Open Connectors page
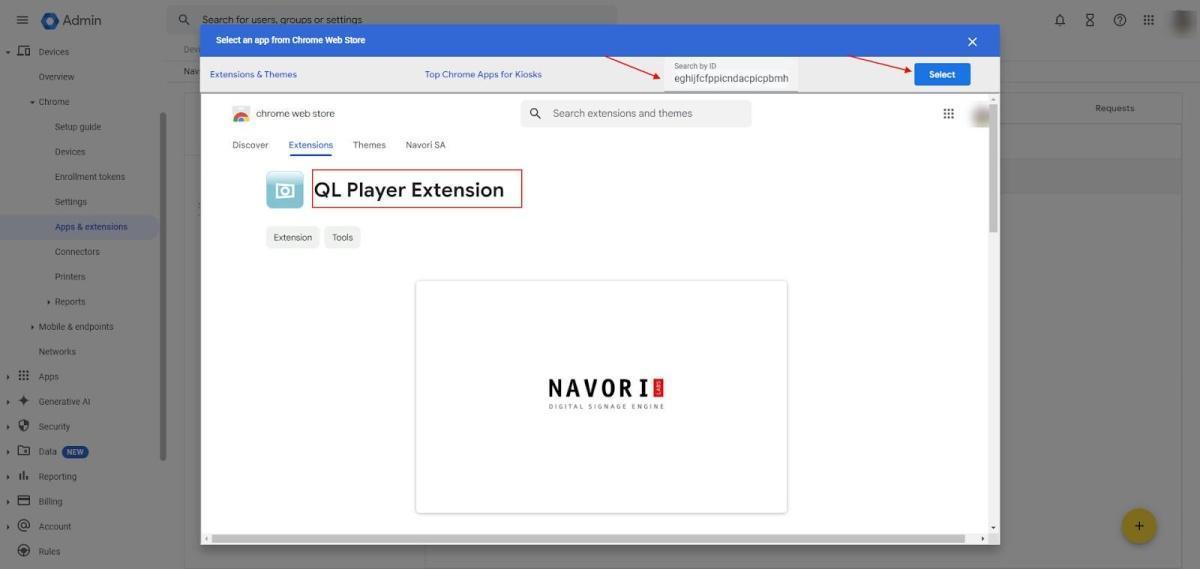Image resolution: width=1200 pixels, height=569 pixels. [x=77, y=252]
